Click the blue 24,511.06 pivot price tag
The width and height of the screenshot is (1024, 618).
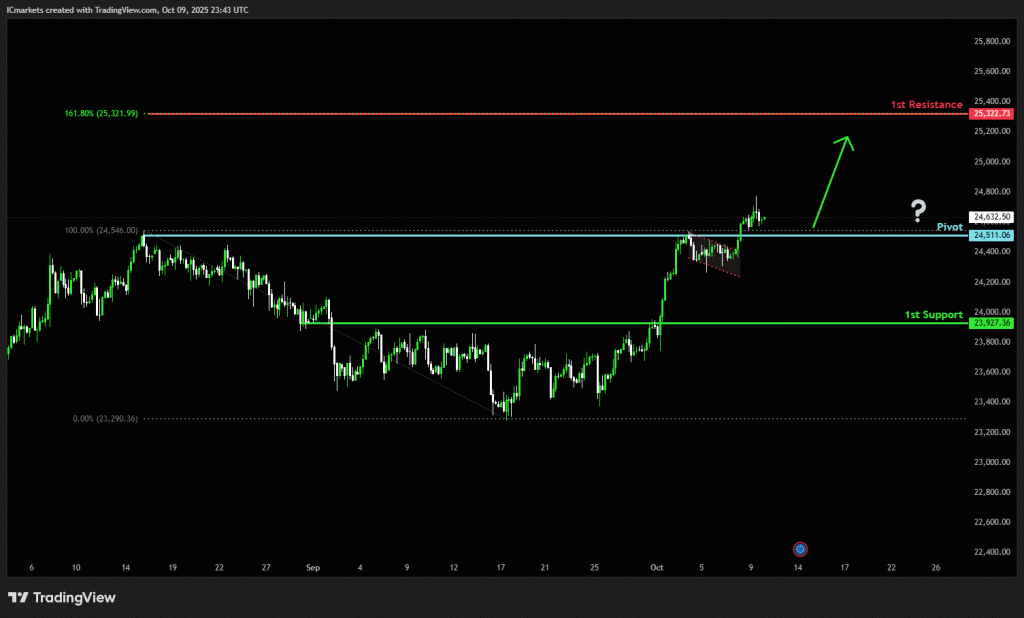coord(991,235)
